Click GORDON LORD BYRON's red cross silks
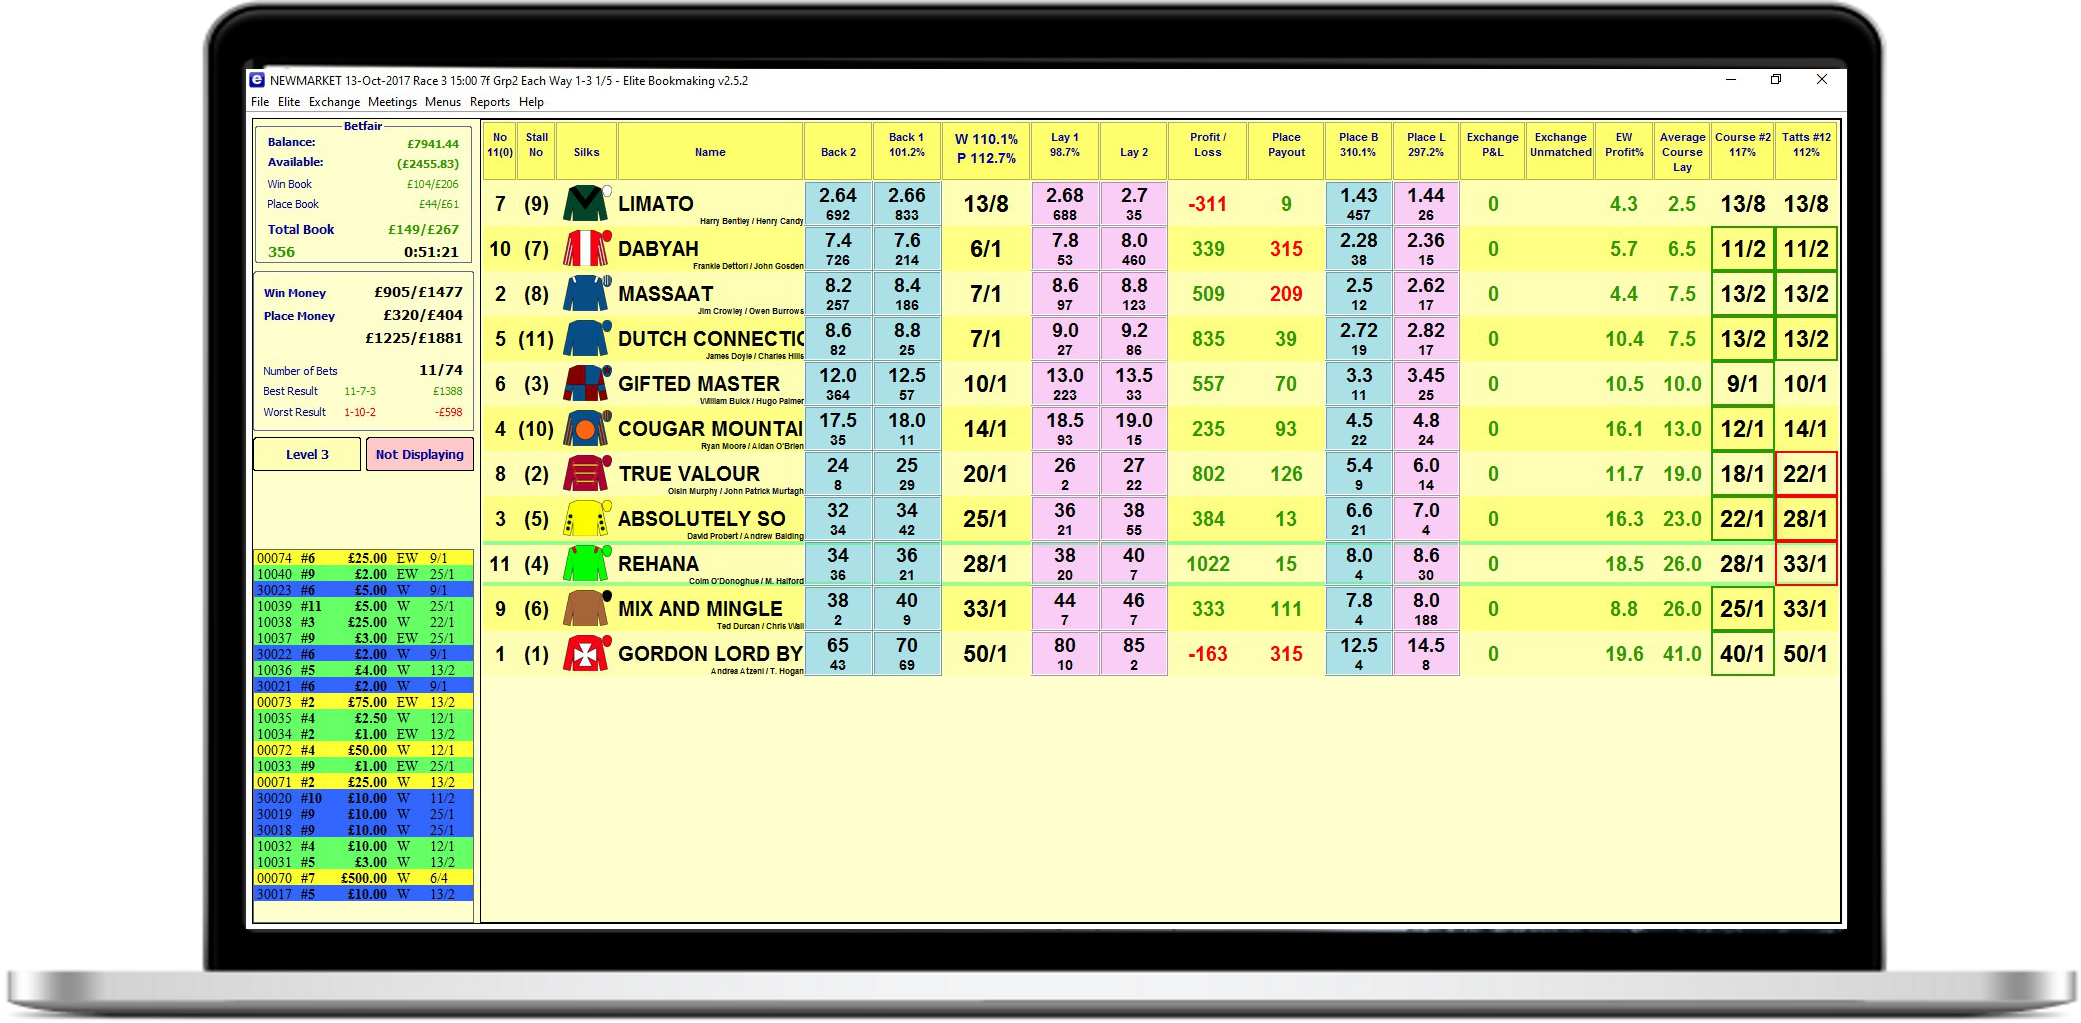 click(586, 653)
